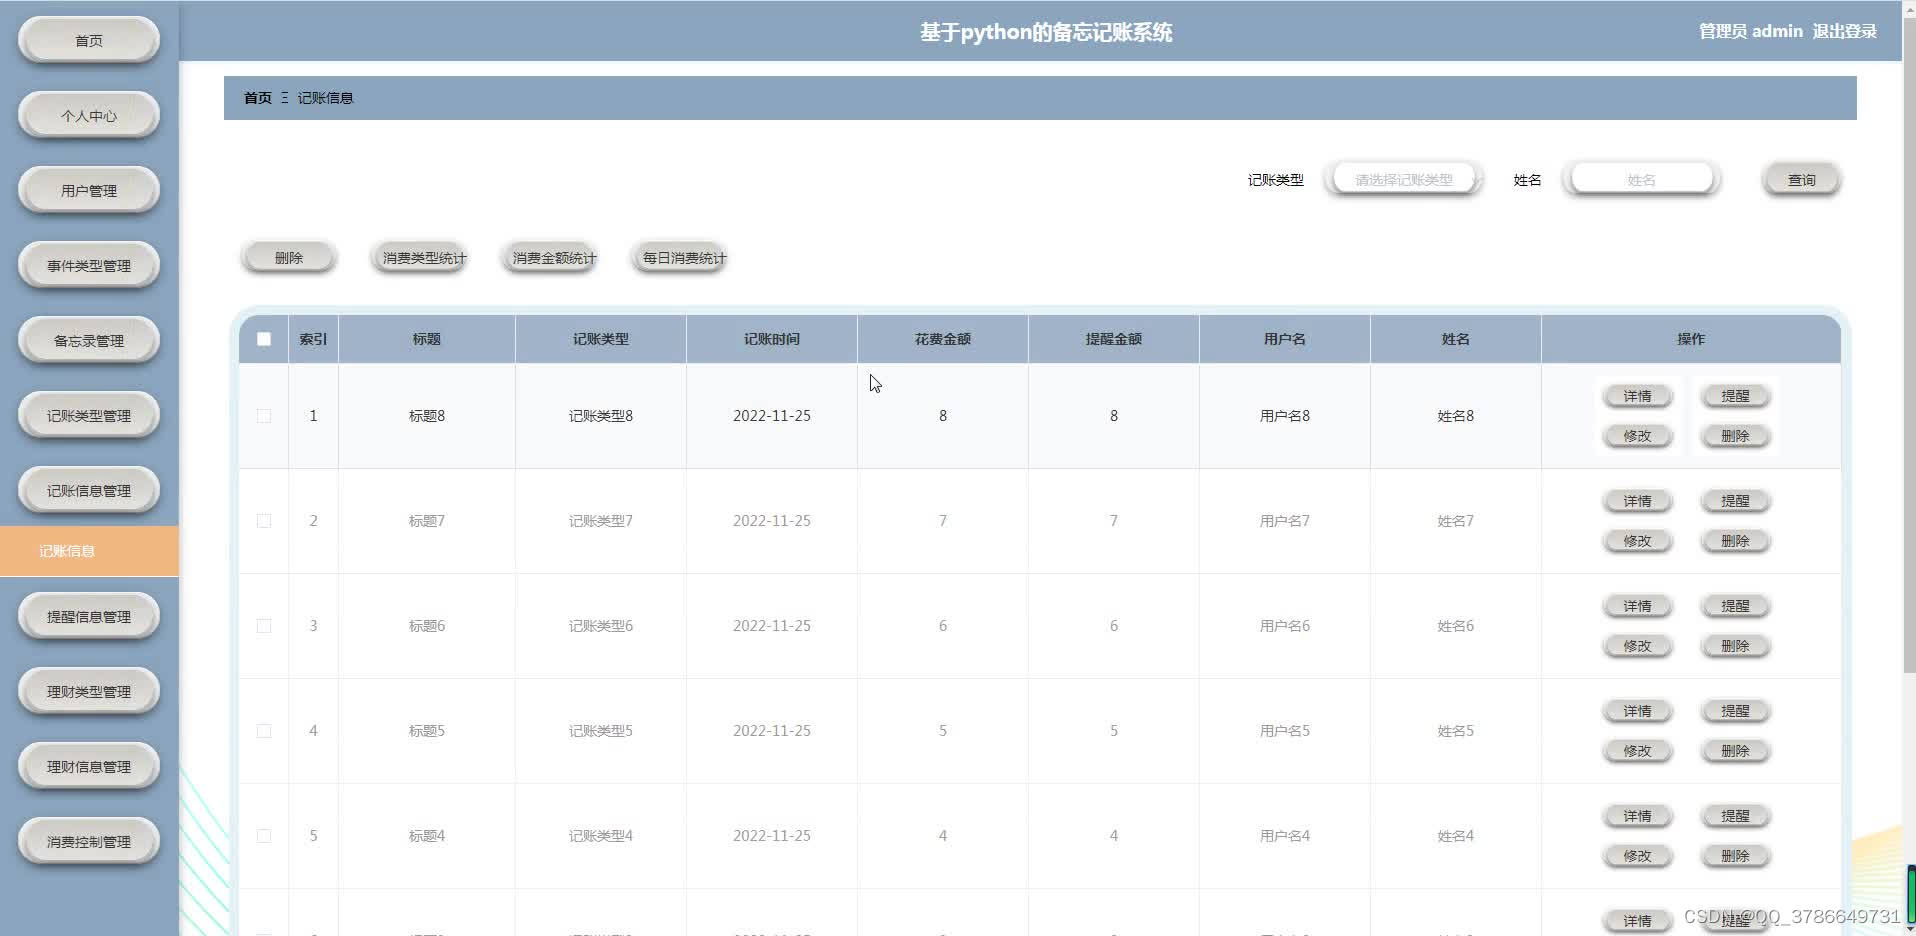Click the 用户名8 cell
The image size is (1916, 936).
(x=1285, y=416)
